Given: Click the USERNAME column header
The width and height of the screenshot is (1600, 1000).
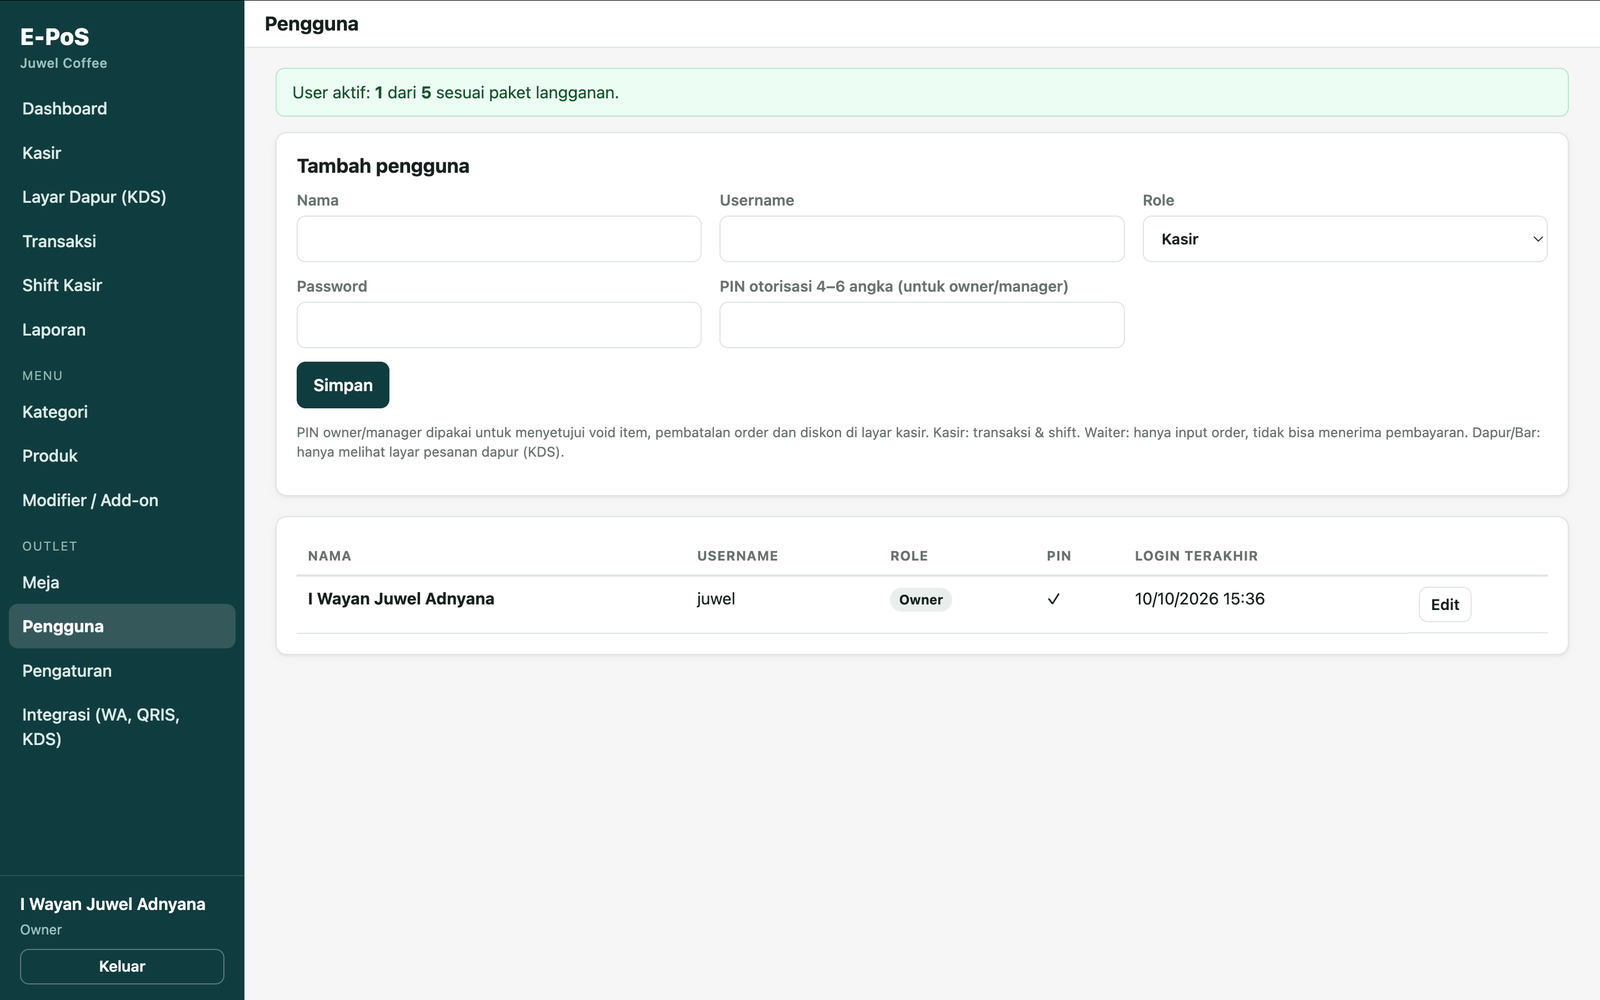Looking at the screenshot, I should pos(738,556).
